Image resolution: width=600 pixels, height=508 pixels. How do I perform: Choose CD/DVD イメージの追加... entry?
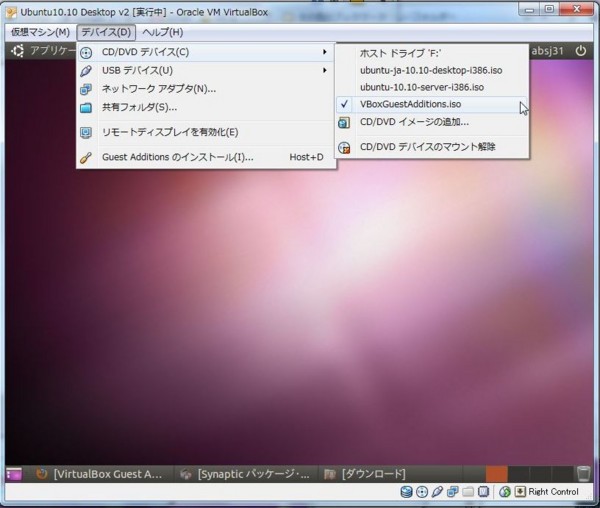(x=432, y=122)
